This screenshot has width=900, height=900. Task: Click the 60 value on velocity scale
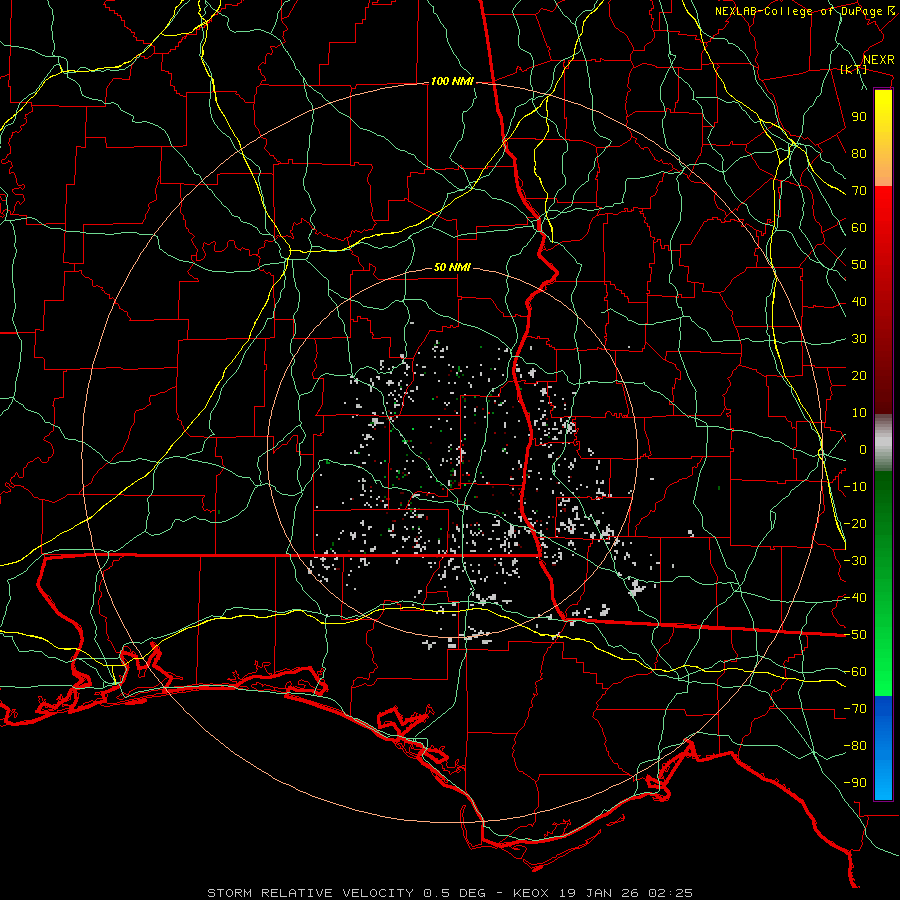(859, 228)
